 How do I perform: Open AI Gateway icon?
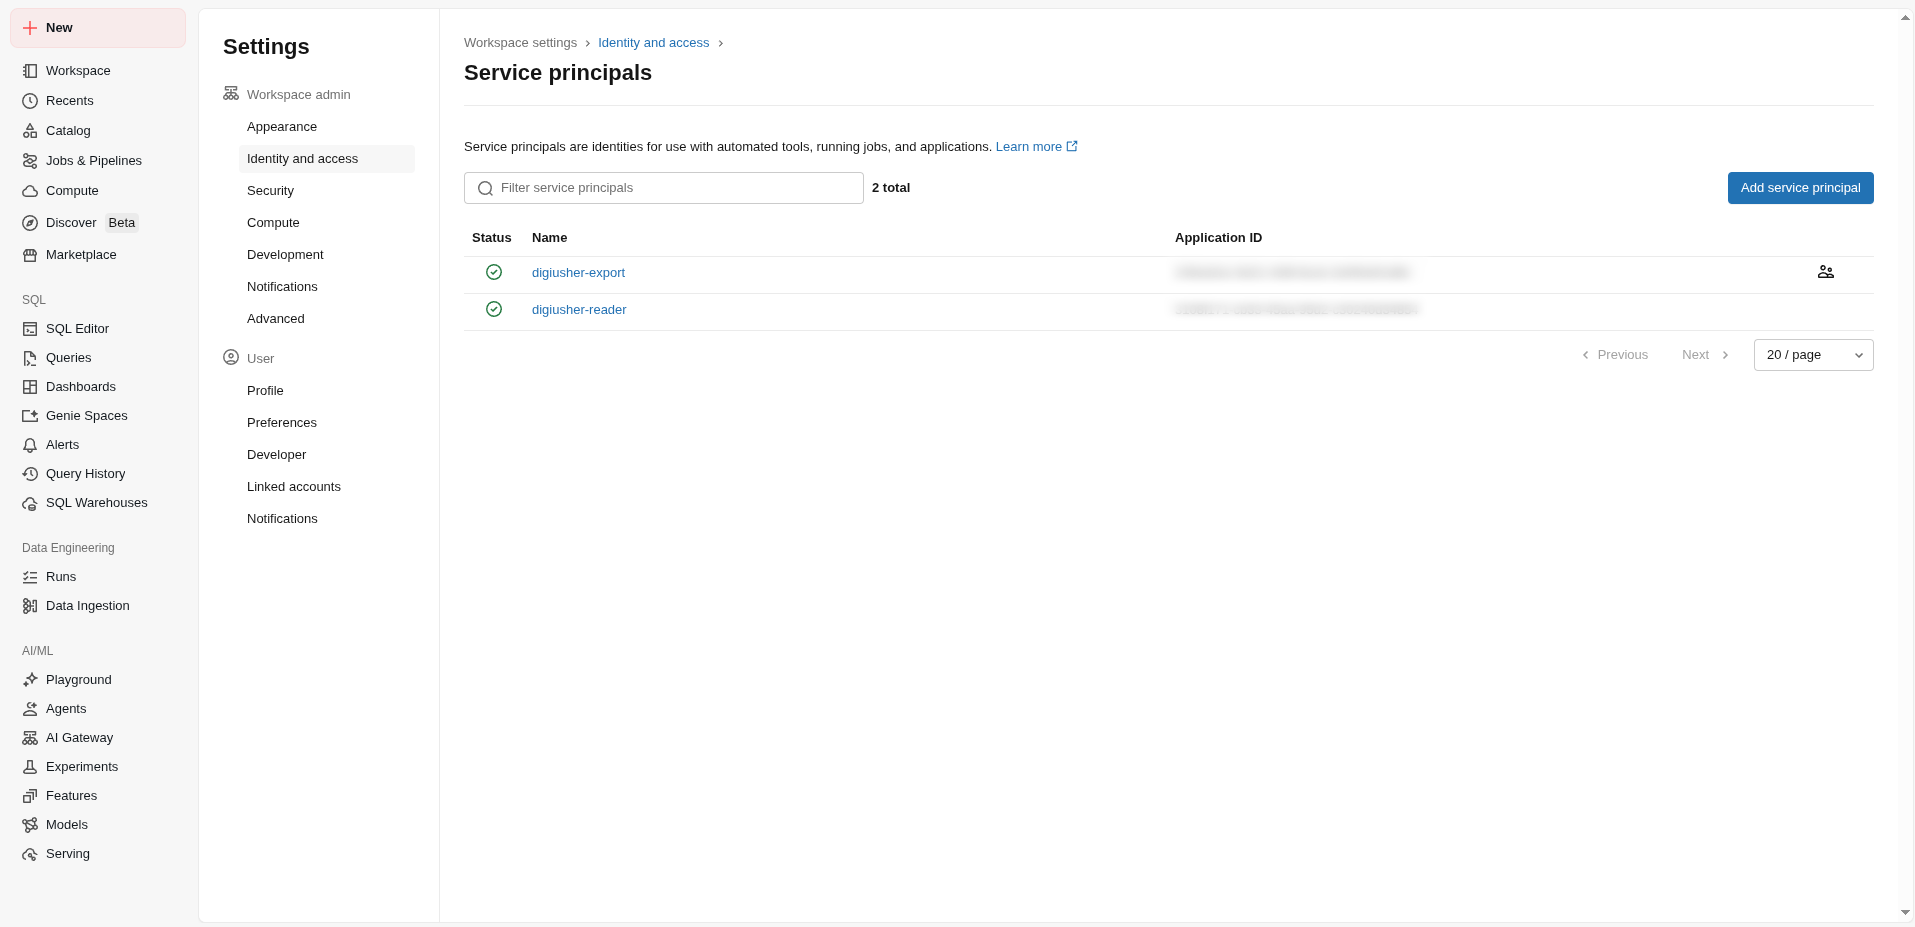(x=30, y=738)
